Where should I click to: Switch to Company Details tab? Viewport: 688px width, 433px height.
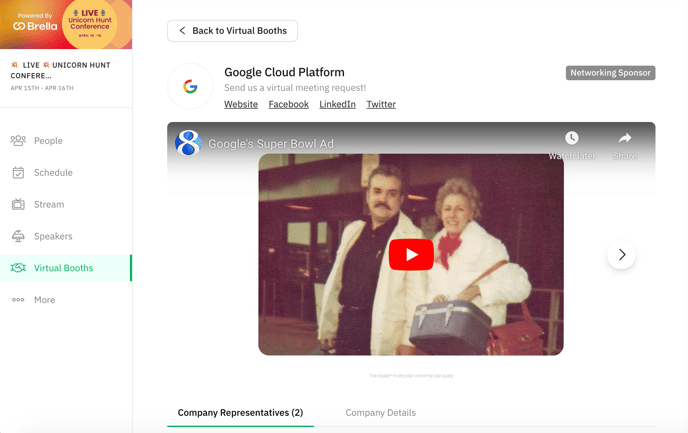(x=380, y=413)
